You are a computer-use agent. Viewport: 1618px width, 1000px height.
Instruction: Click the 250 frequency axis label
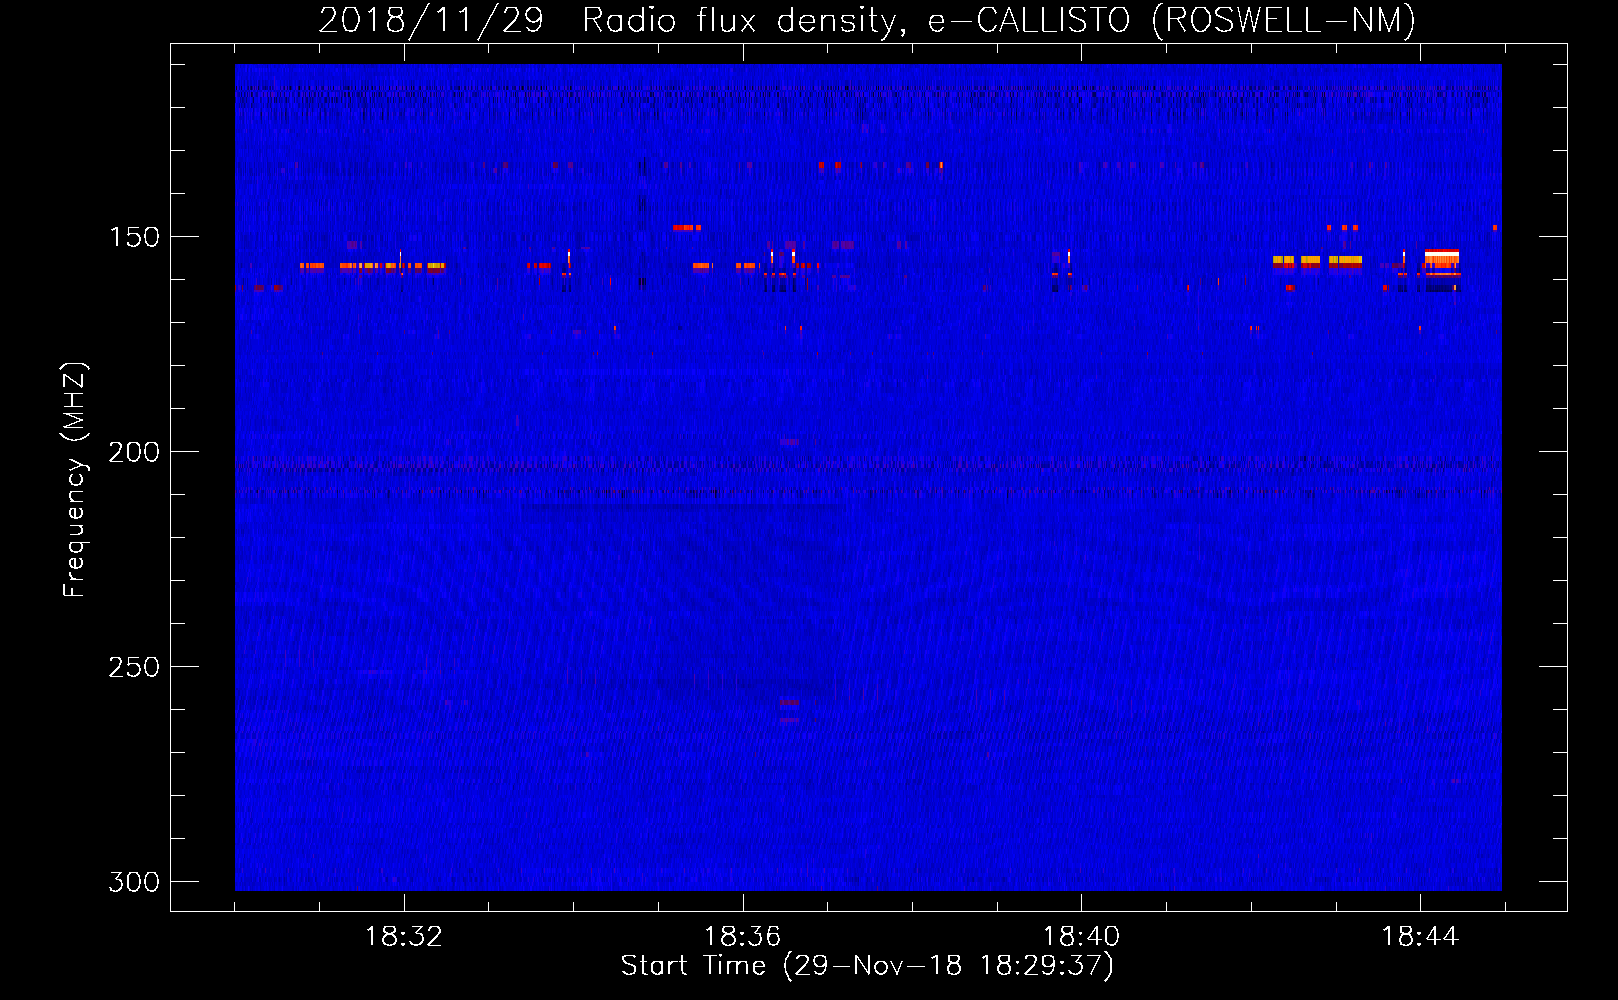134,667
